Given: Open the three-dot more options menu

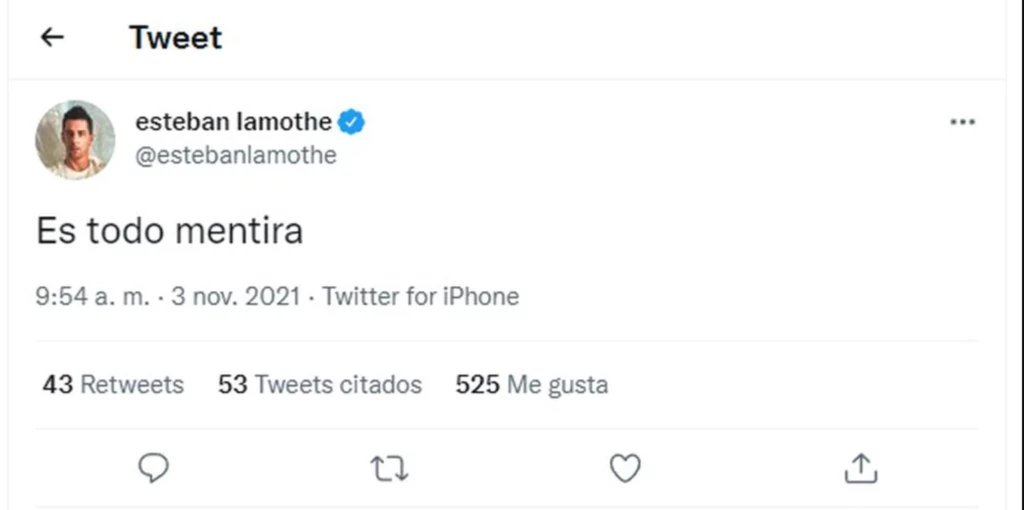Looking at the screenshot, I should [962, 122].
